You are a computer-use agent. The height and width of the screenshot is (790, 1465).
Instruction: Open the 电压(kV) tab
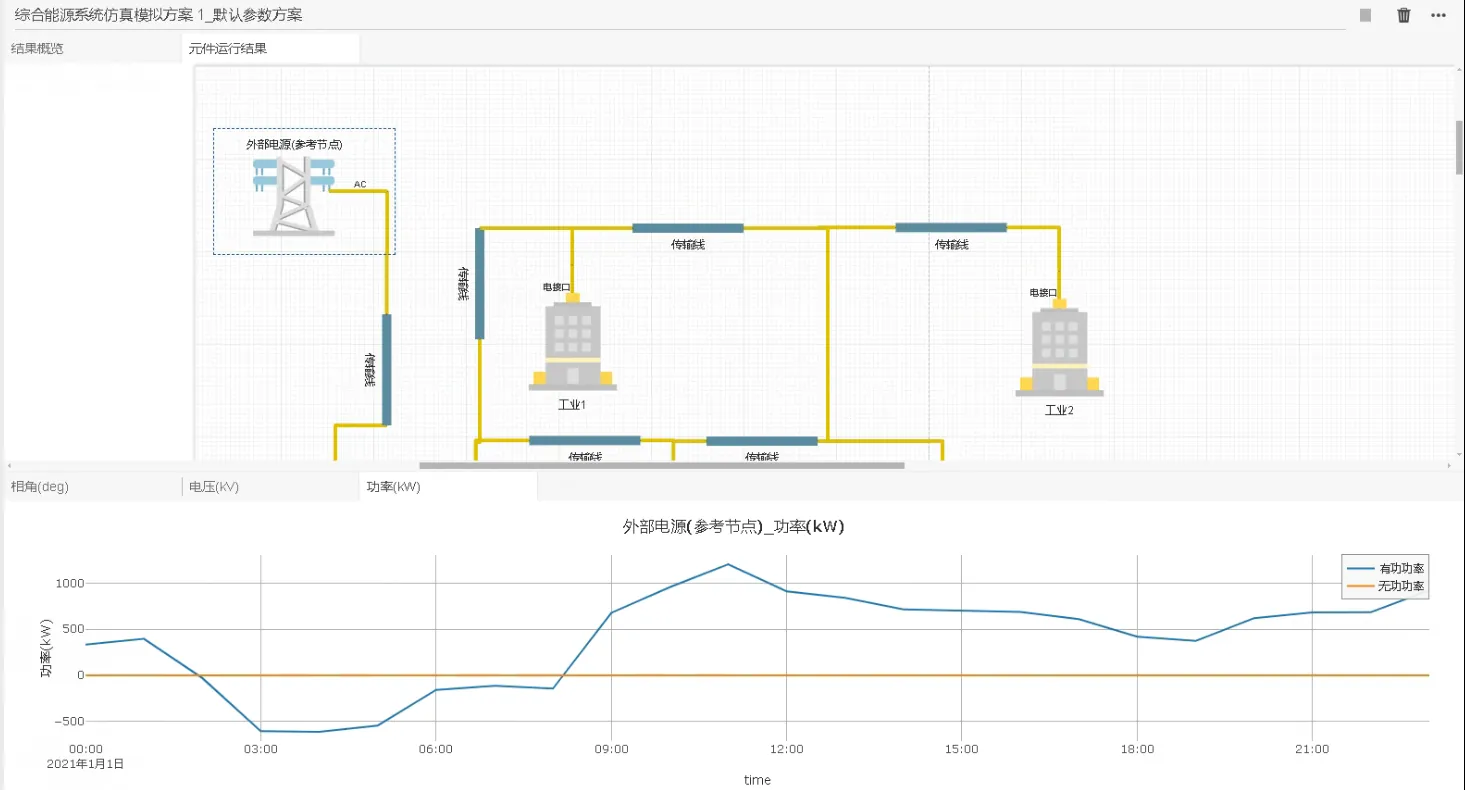[214, 487]
